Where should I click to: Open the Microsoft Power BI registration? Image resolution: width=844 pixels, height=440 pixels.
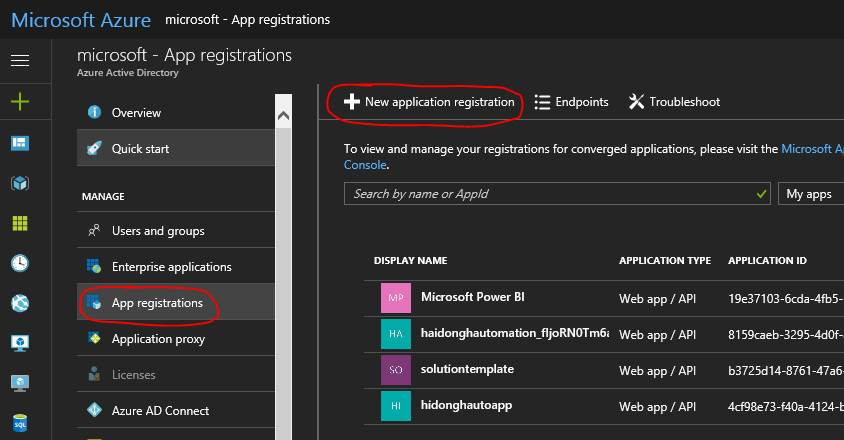tap(472, 297)
